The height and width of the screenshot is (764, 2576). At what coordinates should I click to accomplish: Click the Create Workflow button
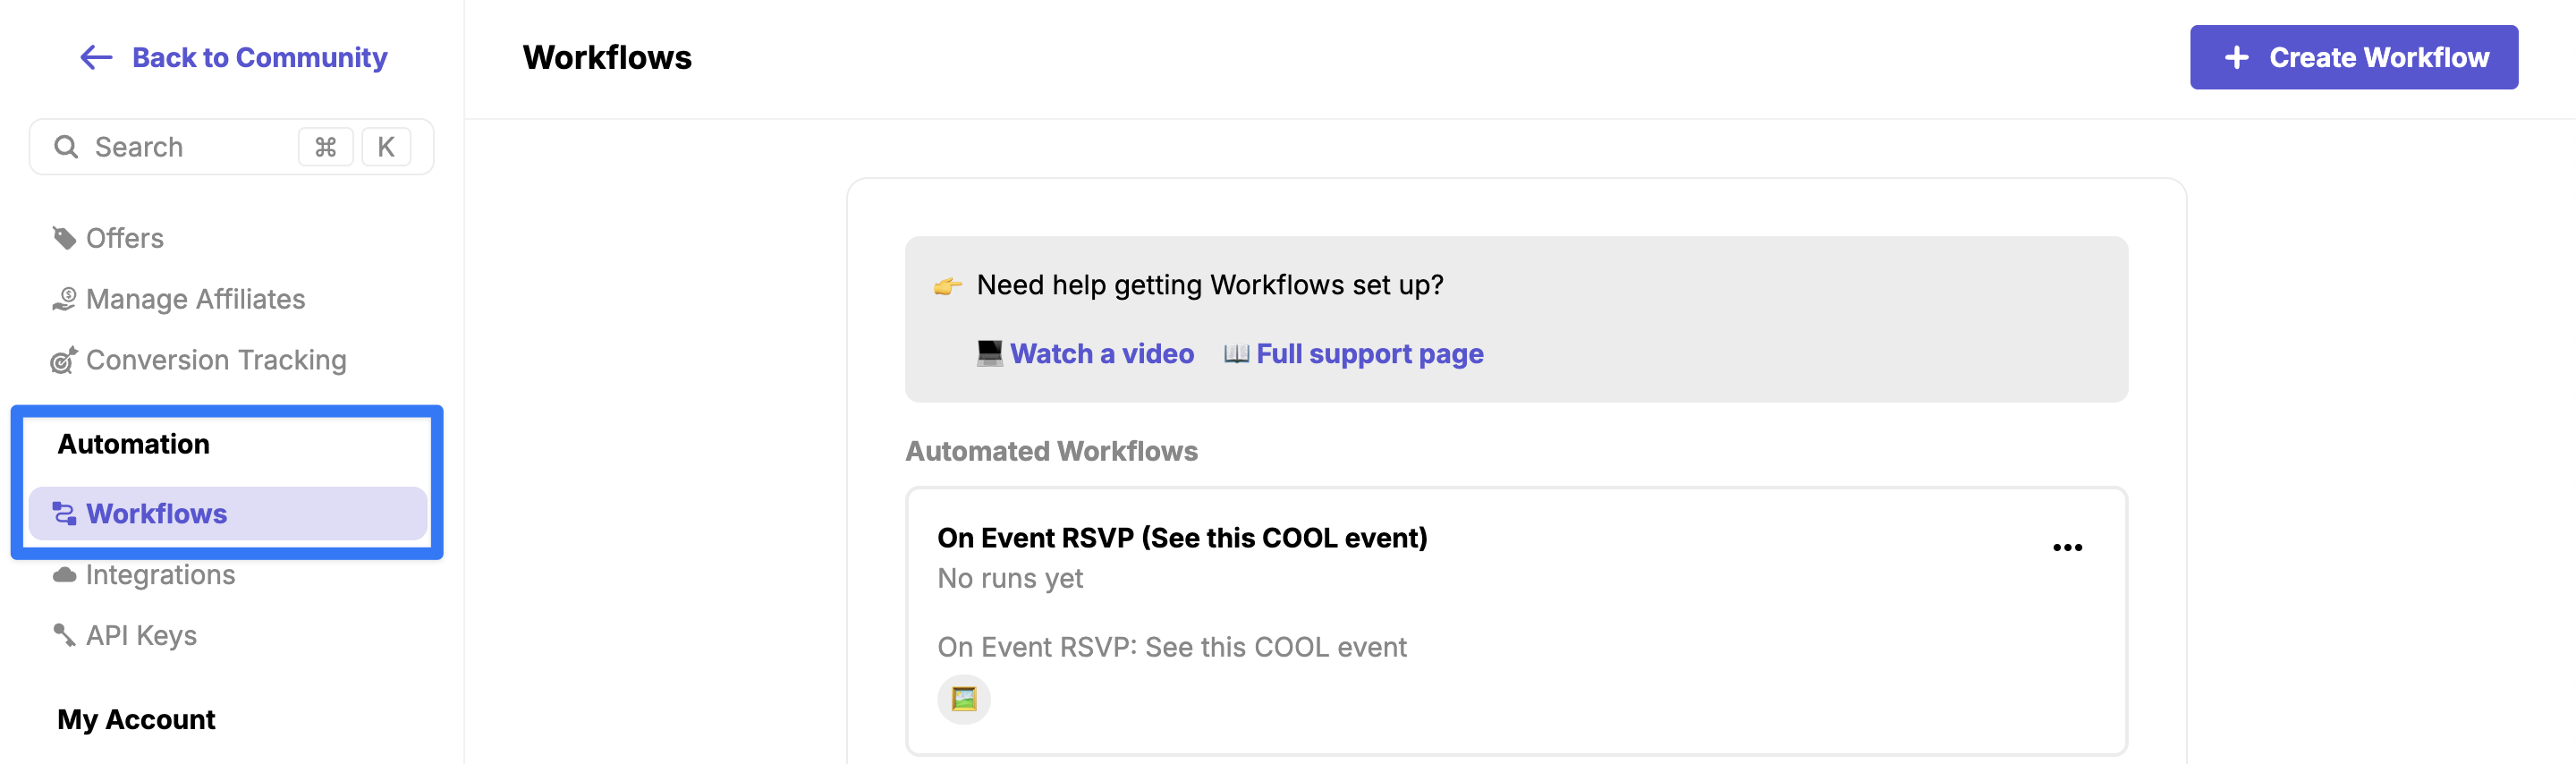(x=2353, y=57)
